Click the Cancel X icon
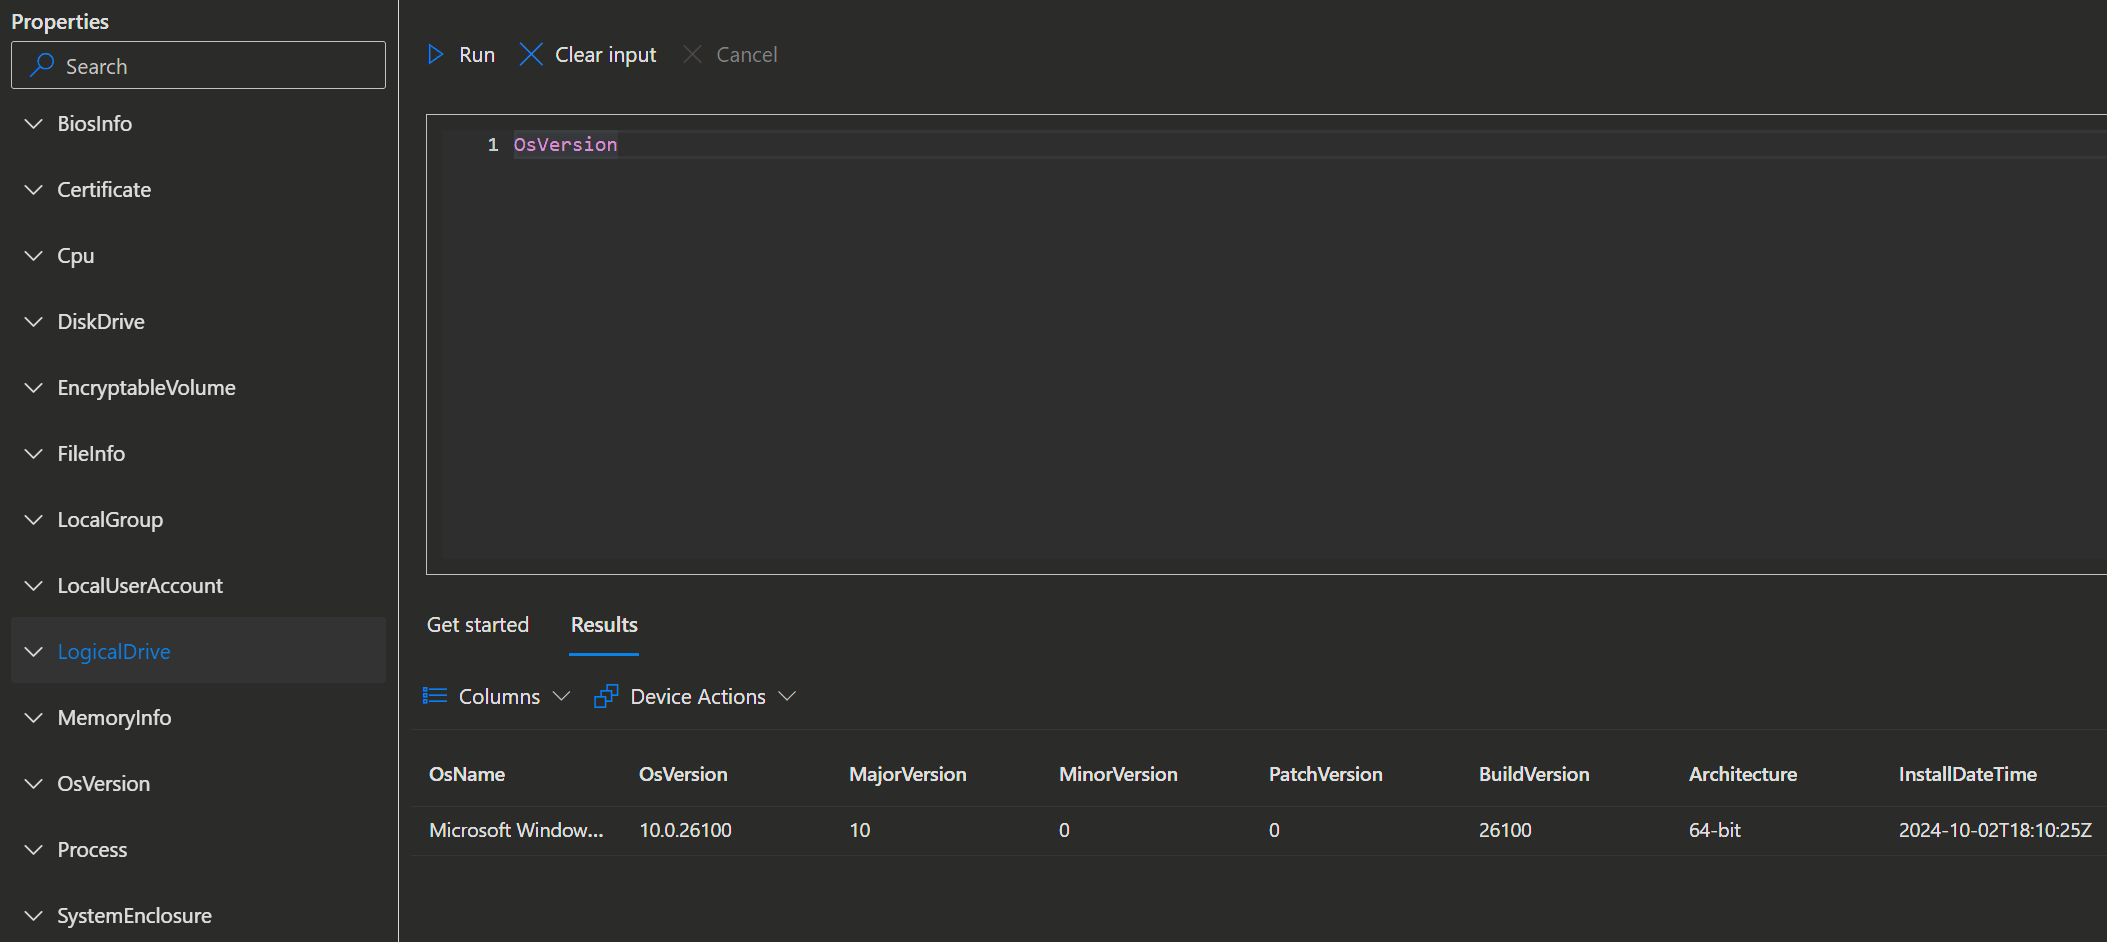The image size is (2107, 942). pyautogui.click(x=692, y=54)
